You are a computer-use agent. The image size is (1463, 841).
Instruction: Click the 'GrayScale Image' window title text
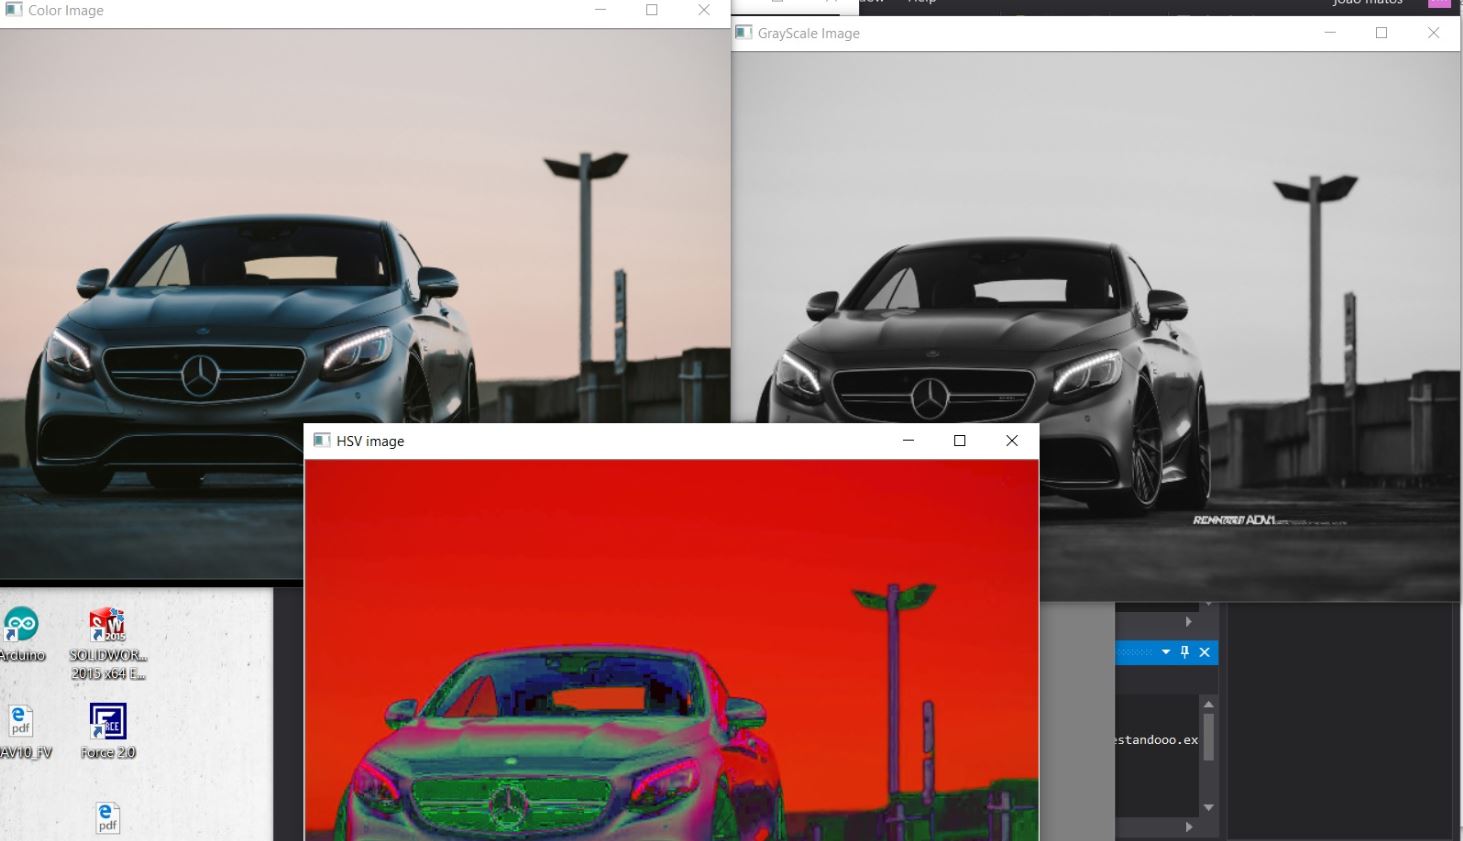[808, 33]
